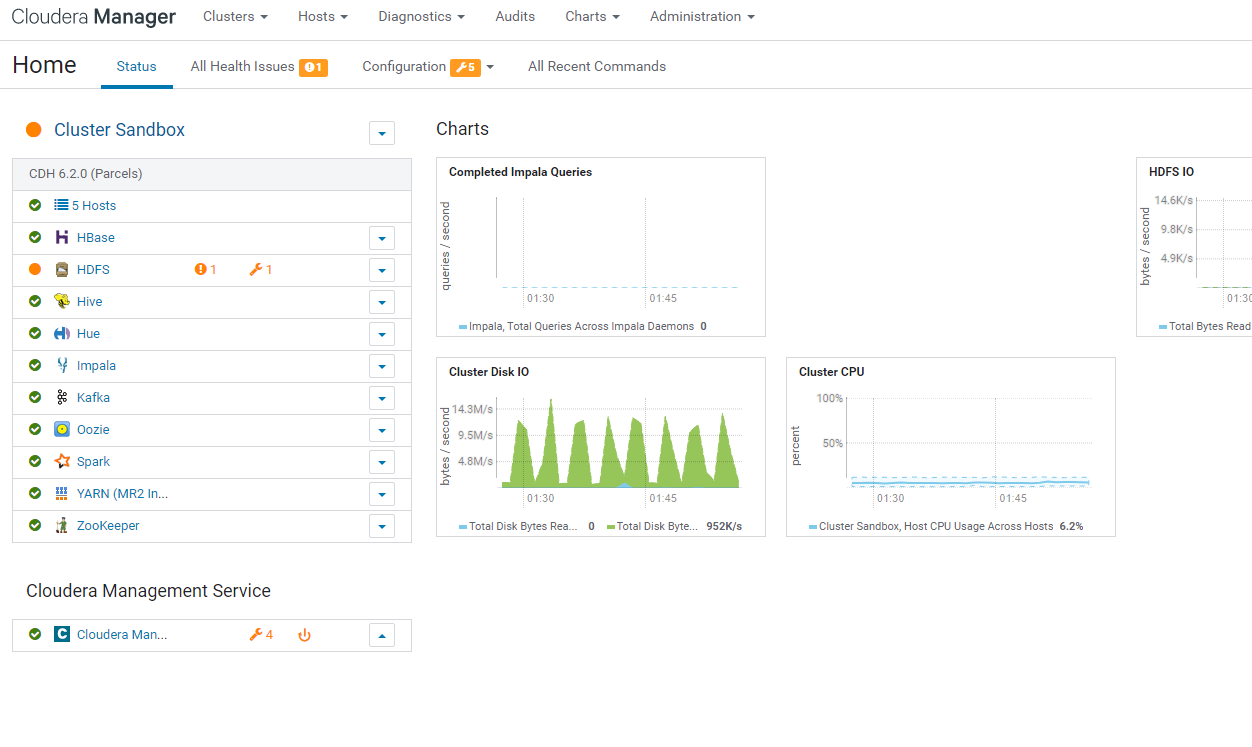Screen dimensions: 1252x747
Task: Open the HDFS actions dropdown
Action: [381, 269]
